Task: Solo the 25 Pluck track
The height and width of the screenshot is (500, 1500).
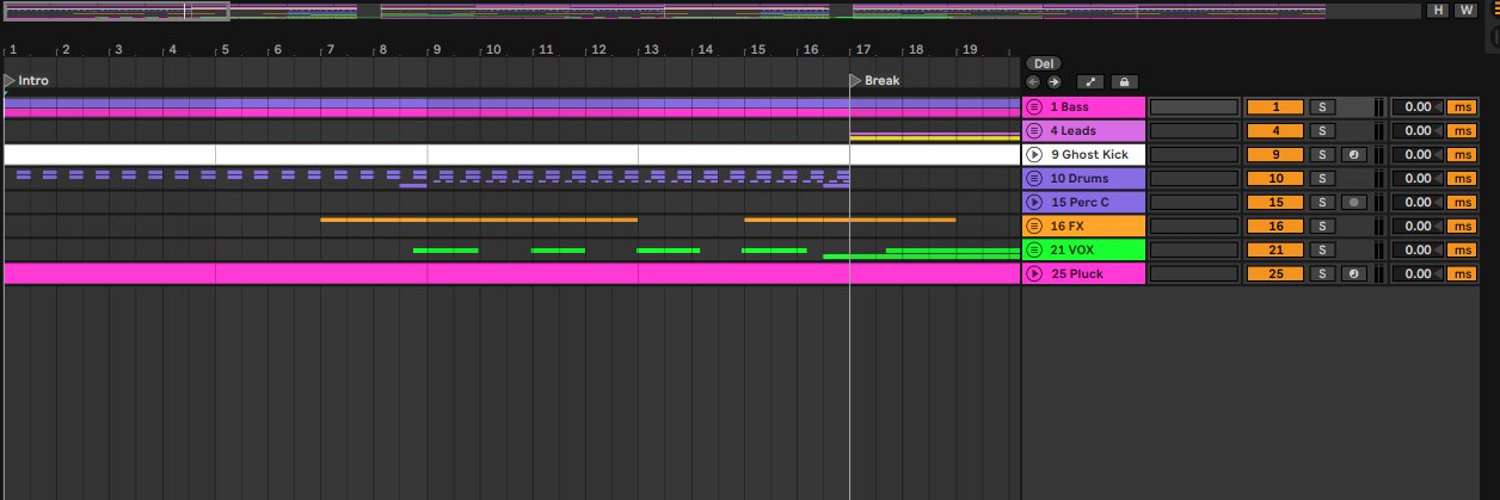Action: pyautogui.click(x=1322, y=274)
